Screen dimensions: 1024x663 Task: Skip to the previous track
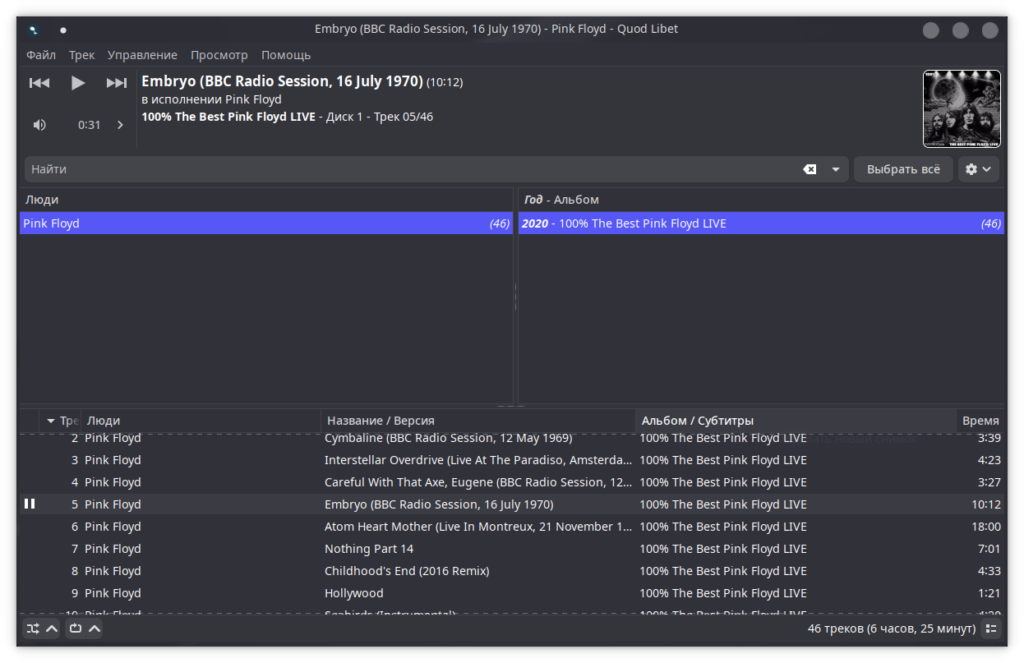39,83
